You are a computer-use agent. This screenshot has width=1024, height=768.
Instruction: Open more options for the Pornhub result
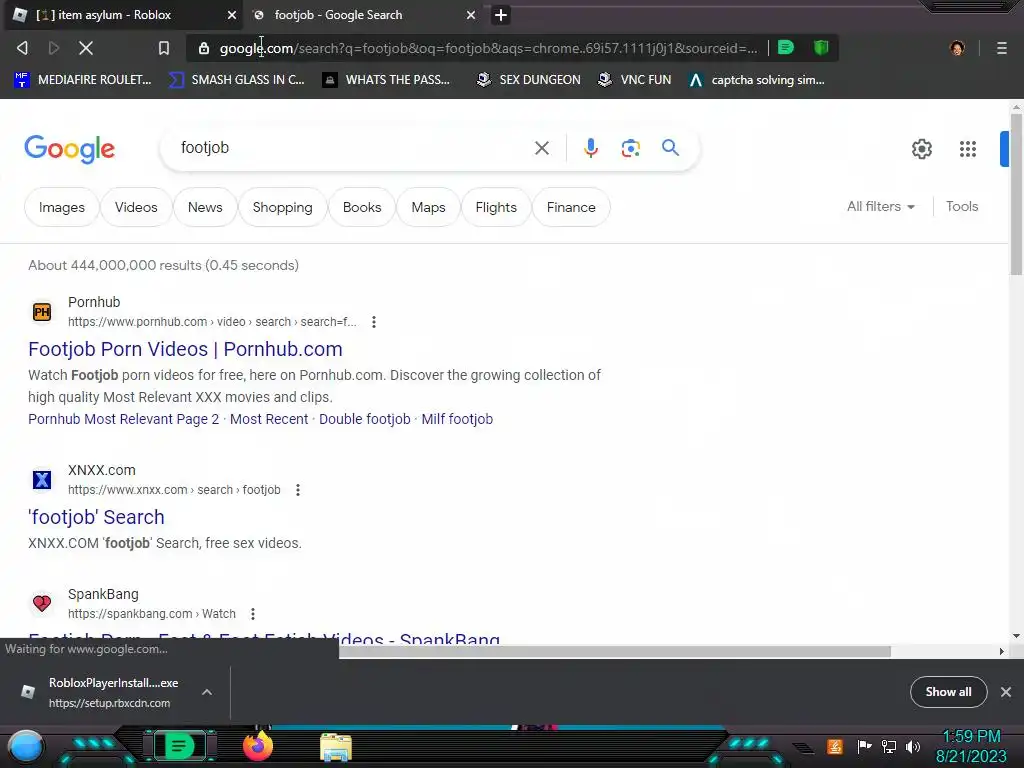click(x=374, y=322)
